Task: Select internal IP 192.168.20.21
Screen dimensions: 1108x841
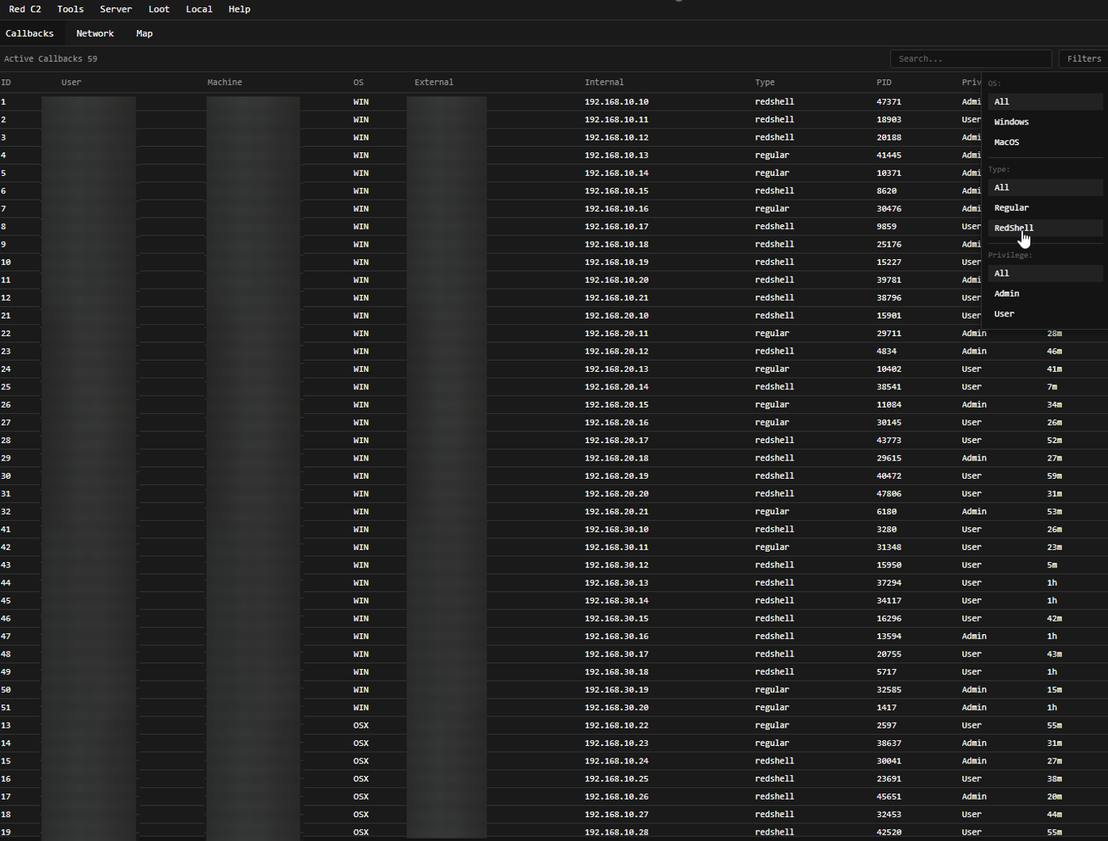Action: point(616,512)
